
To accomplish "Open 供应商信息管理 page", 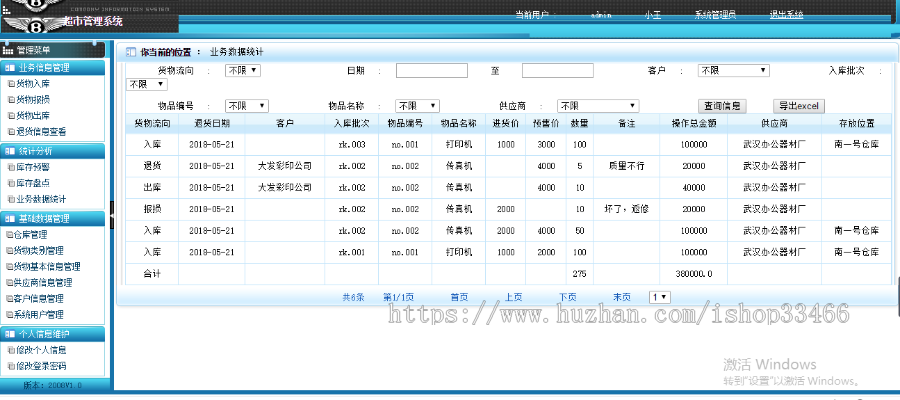I will coord(43,283).
